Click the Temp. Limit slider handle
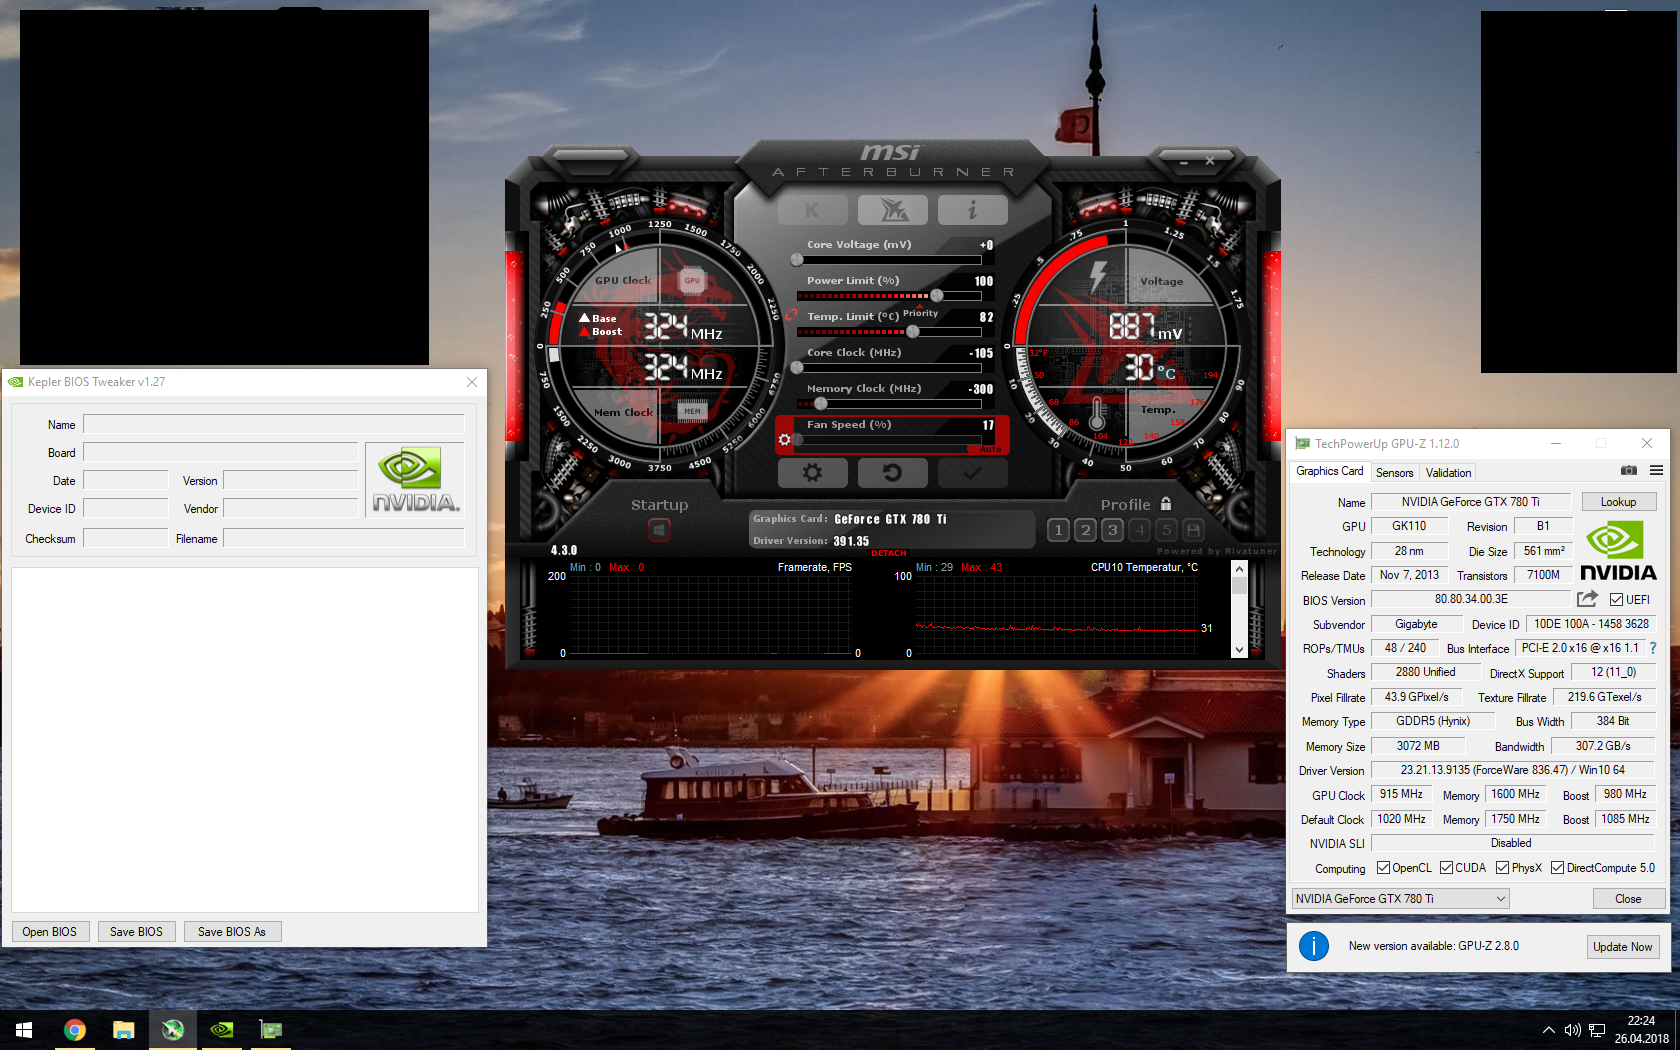This screenshot has width=1680, height=1050. [912, 332]
